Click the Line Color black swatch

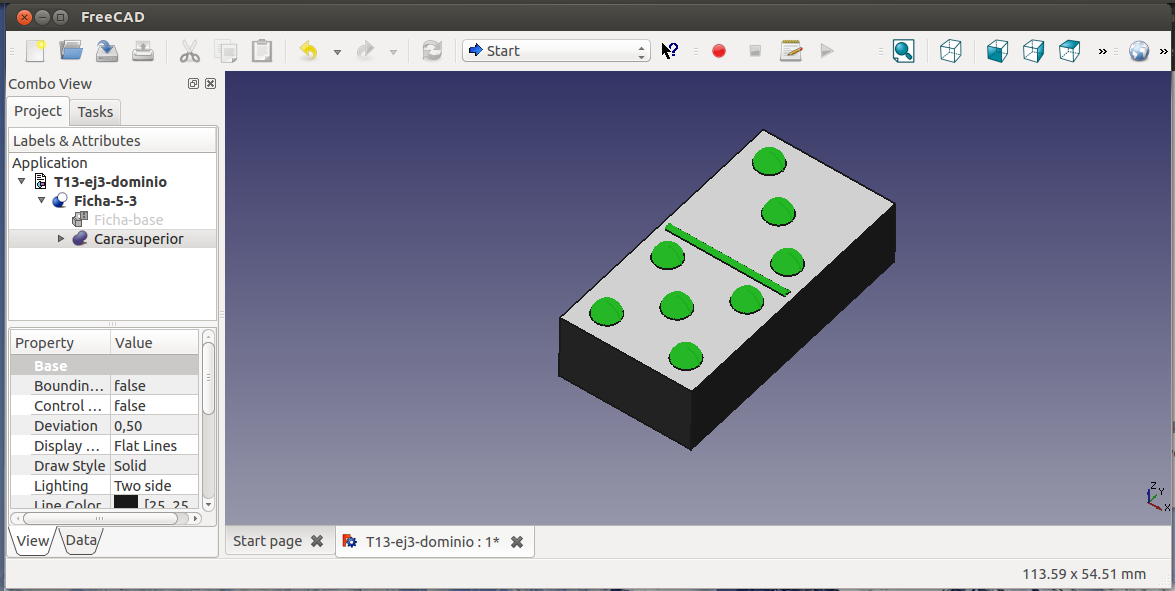(126, 503)
